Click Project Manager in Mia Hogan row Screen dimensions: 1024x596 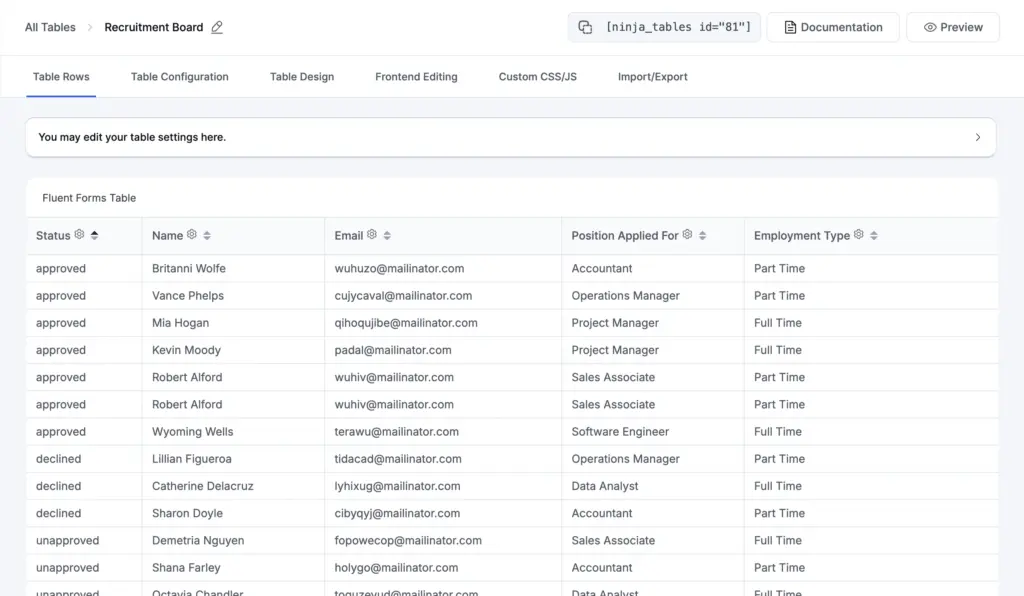pyautogui.click(x=615, y=323)
